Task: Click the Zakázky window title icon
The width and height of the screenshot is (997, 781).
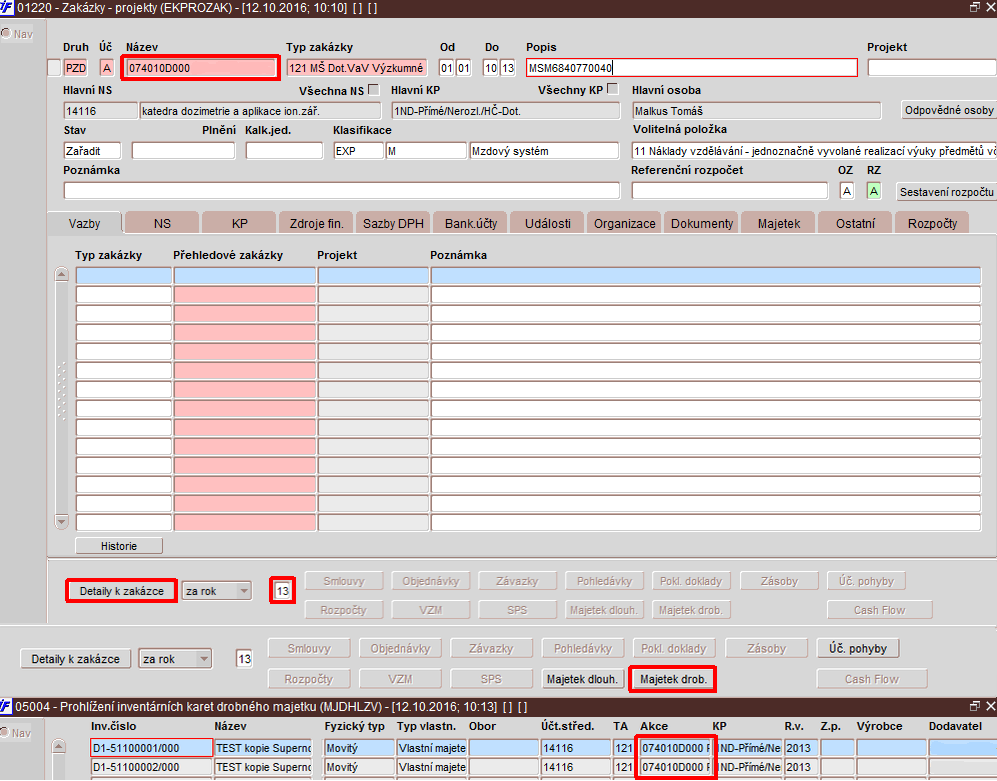Action: pos(8,7)
